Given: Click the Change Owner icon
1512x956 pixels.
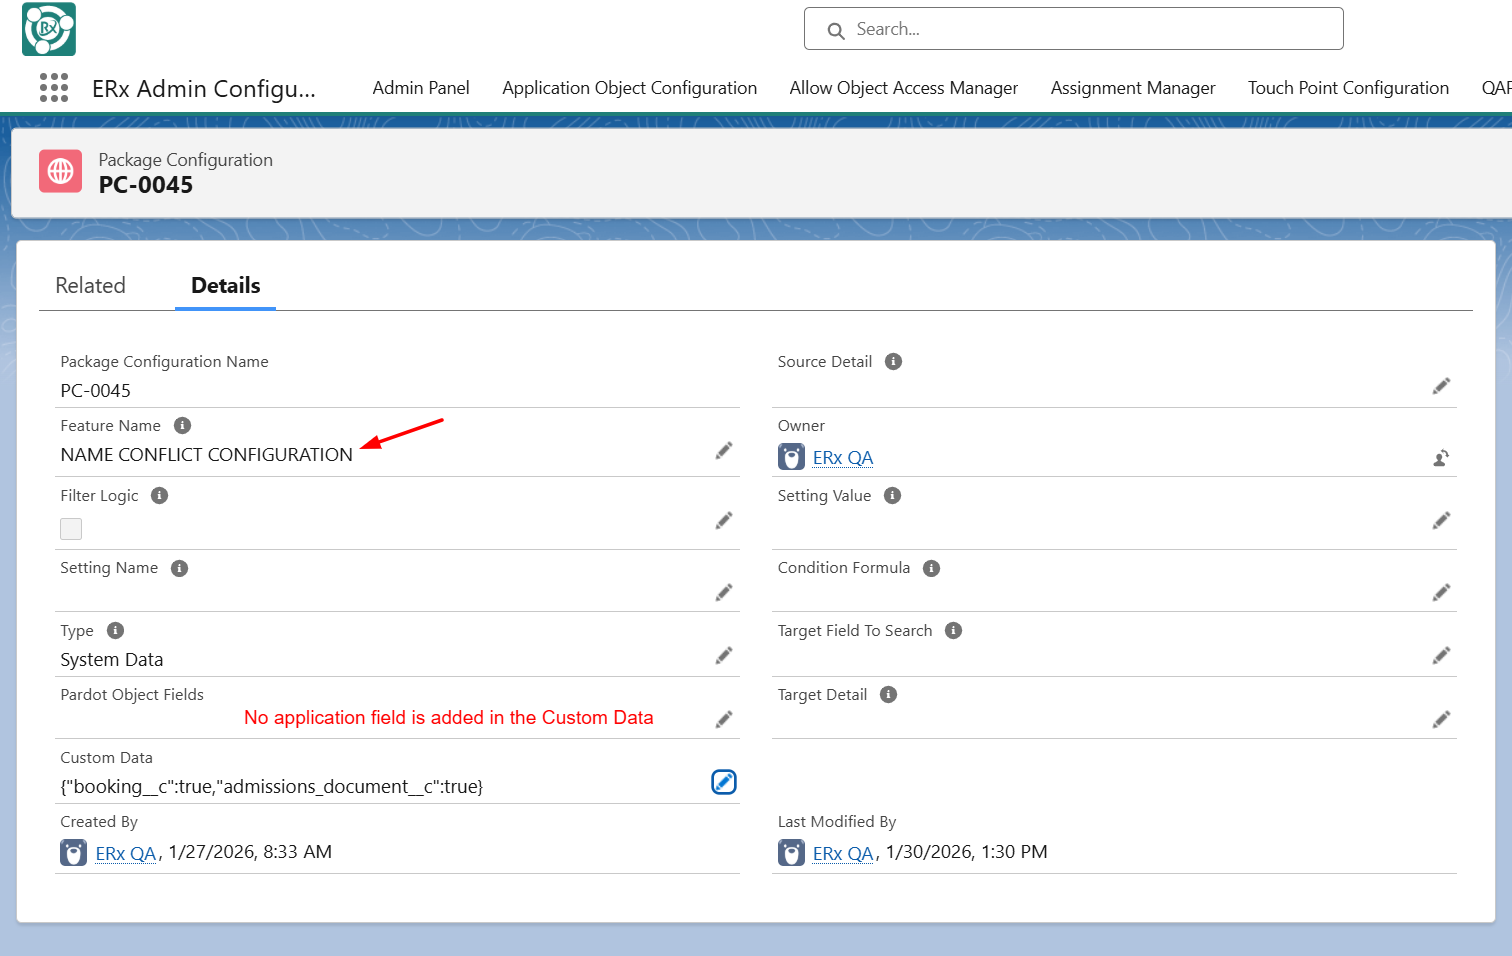Looking at the screenshot, I should pos(1441,458).
